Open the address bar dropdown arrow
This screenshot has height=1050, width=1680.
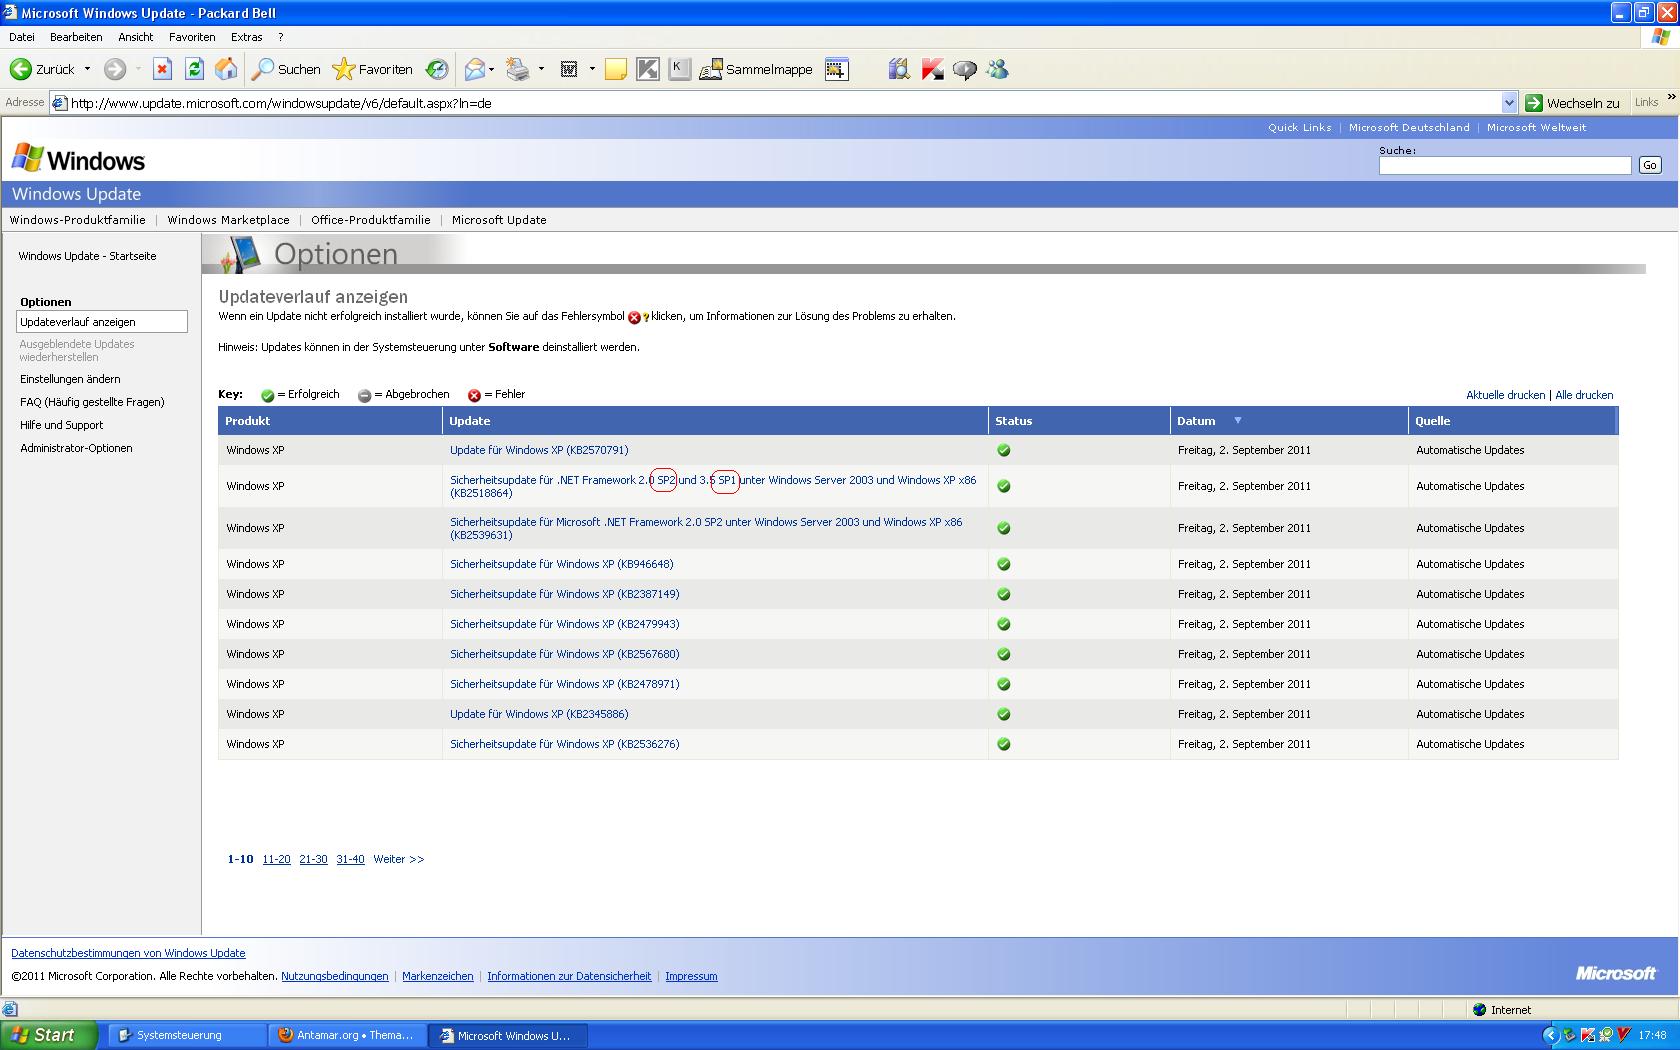coord(1509,103)
